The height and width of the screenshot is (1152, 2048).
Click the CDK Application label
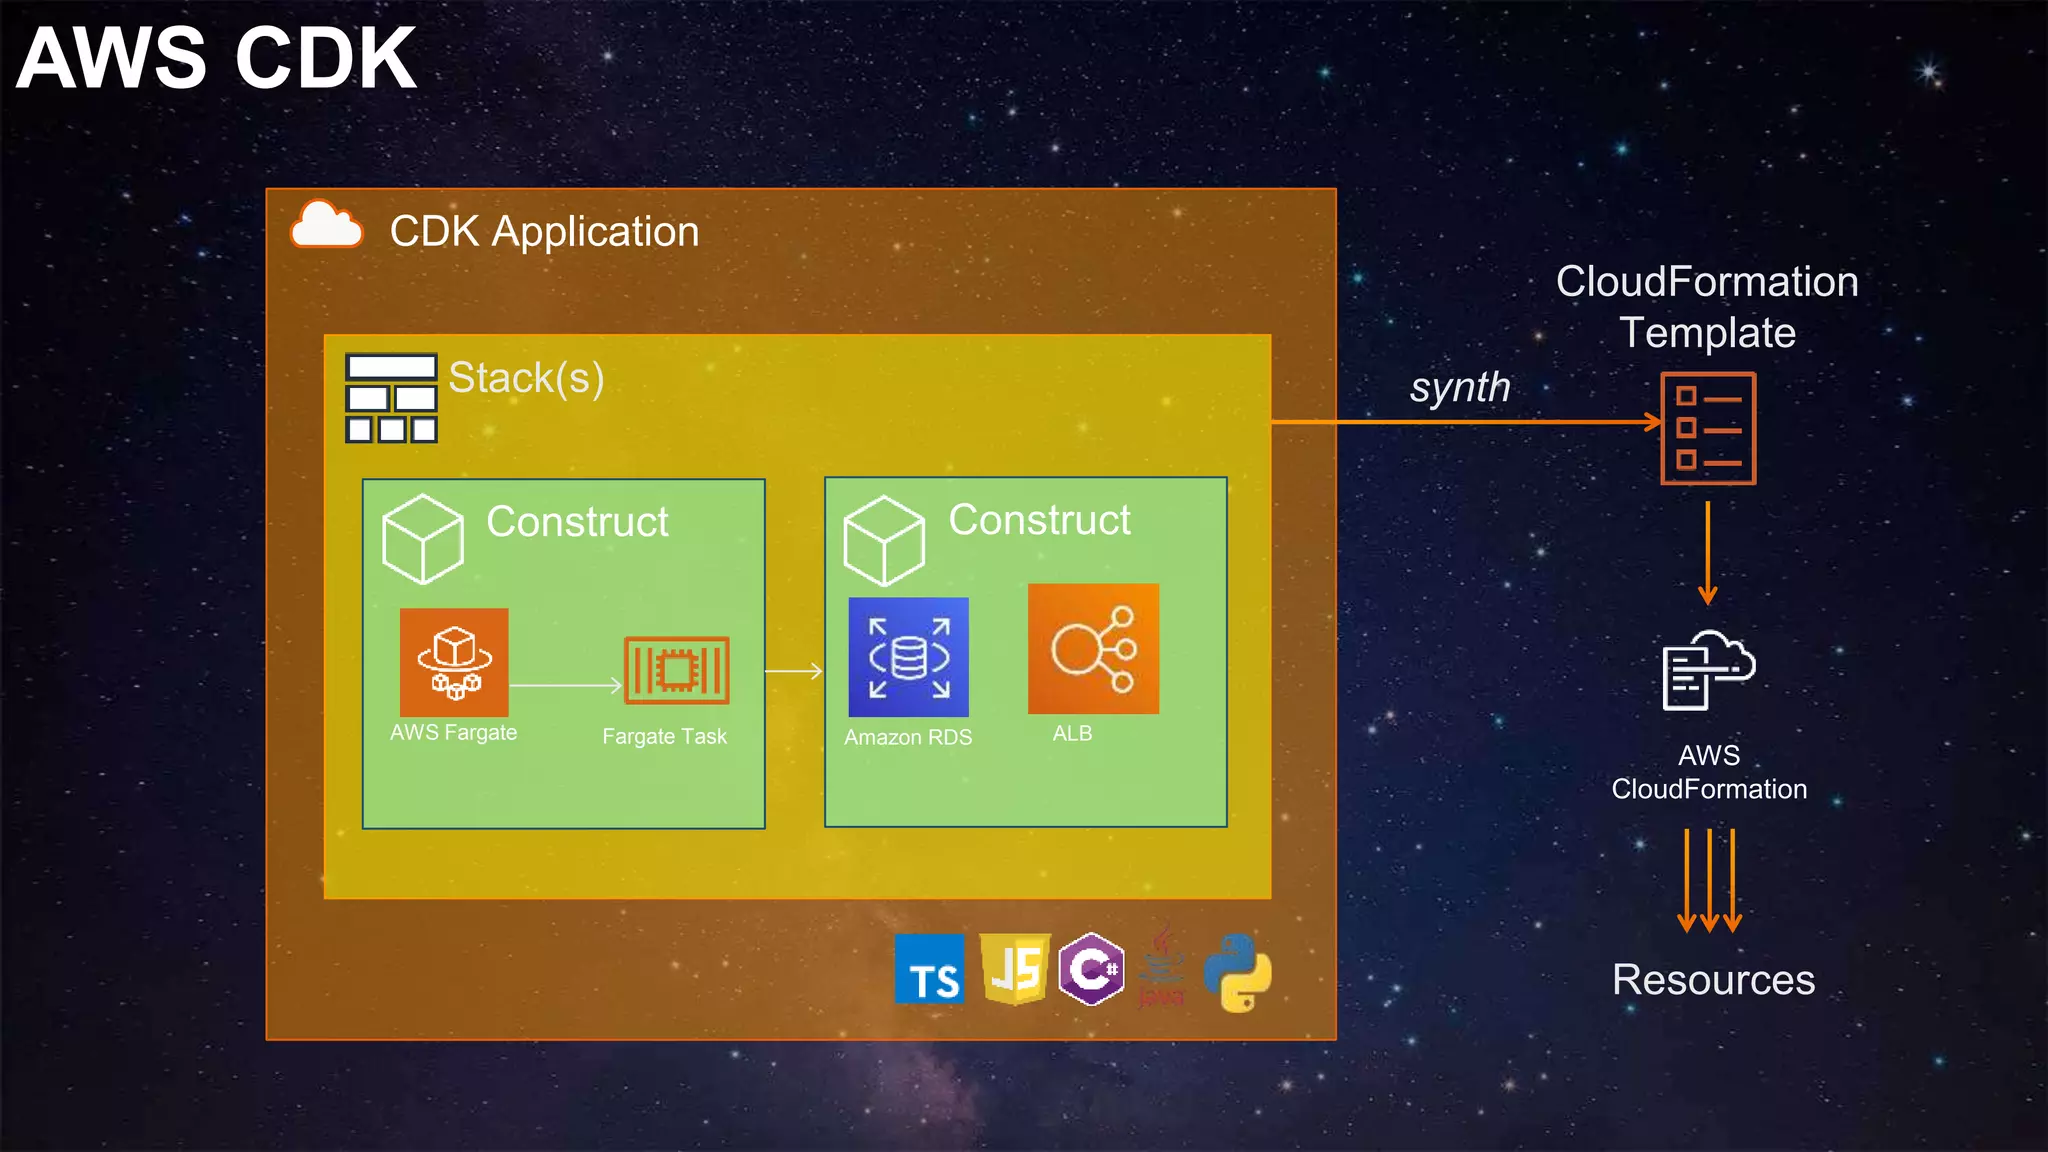(x=544, y=232)
